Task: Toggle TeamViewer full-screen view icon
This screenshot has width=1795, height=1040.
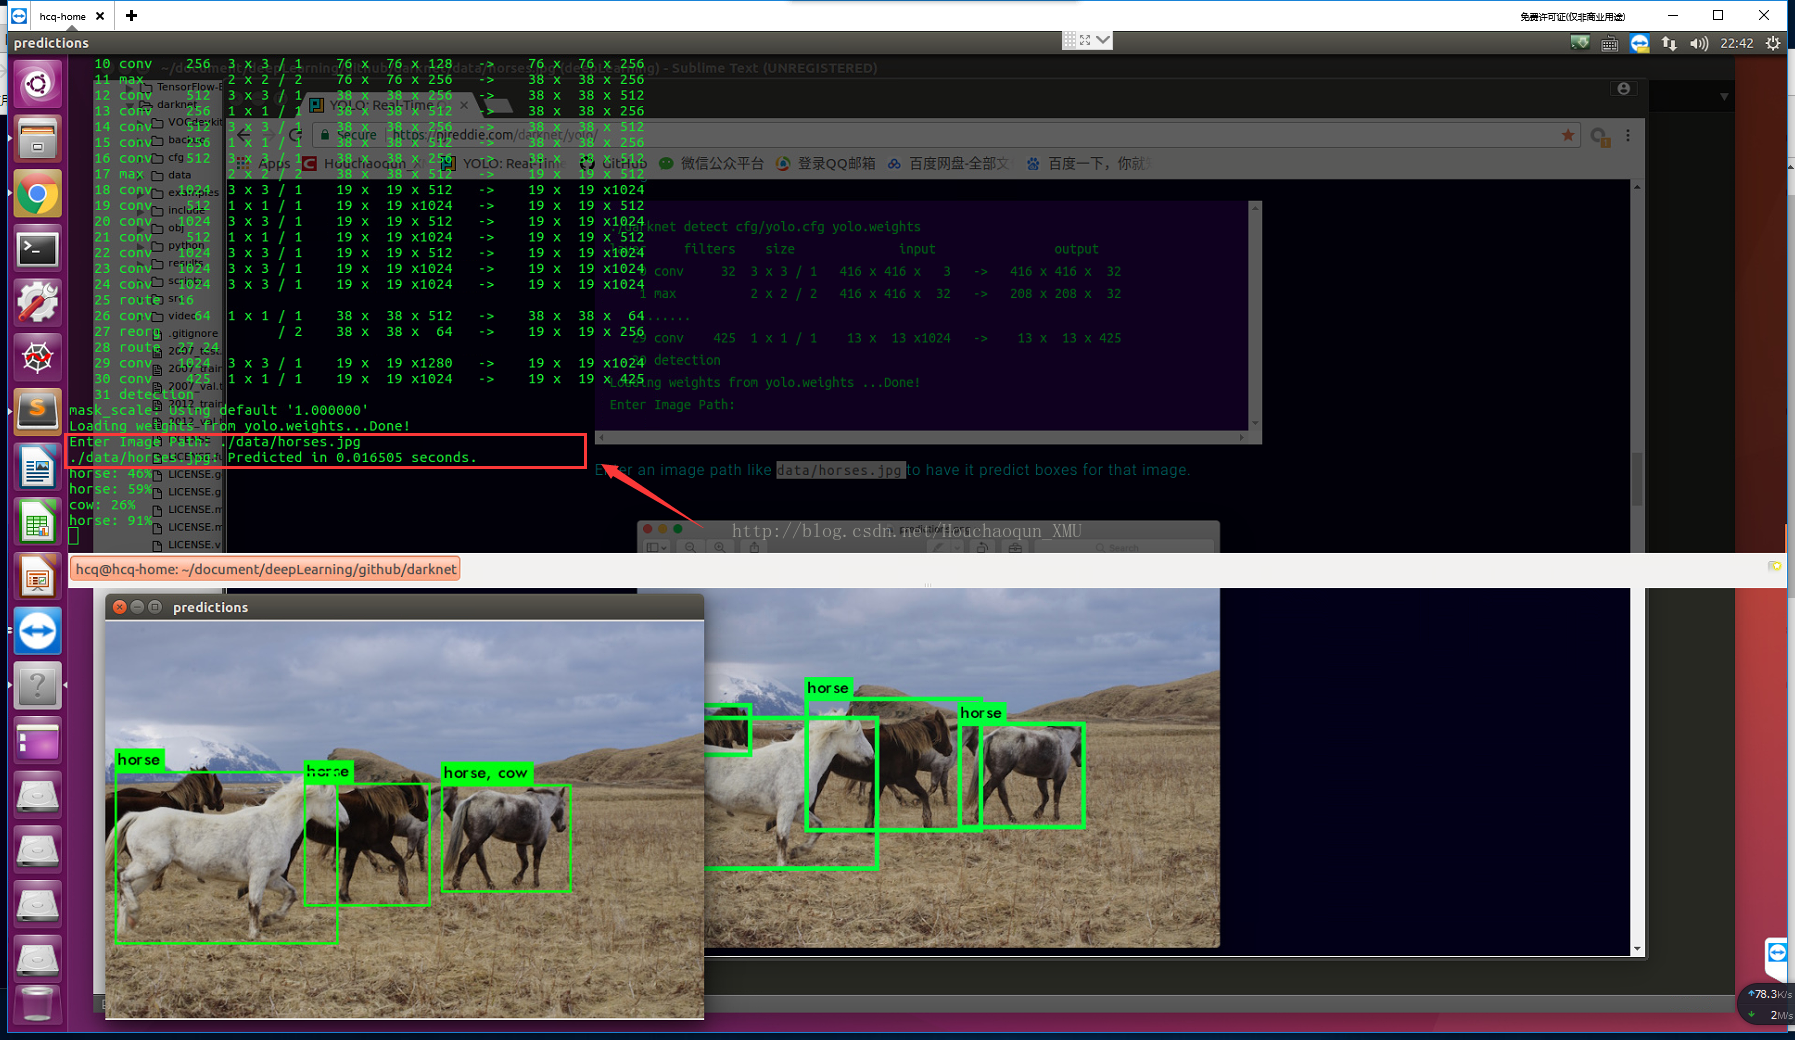Action: (x=1085, y=40)
